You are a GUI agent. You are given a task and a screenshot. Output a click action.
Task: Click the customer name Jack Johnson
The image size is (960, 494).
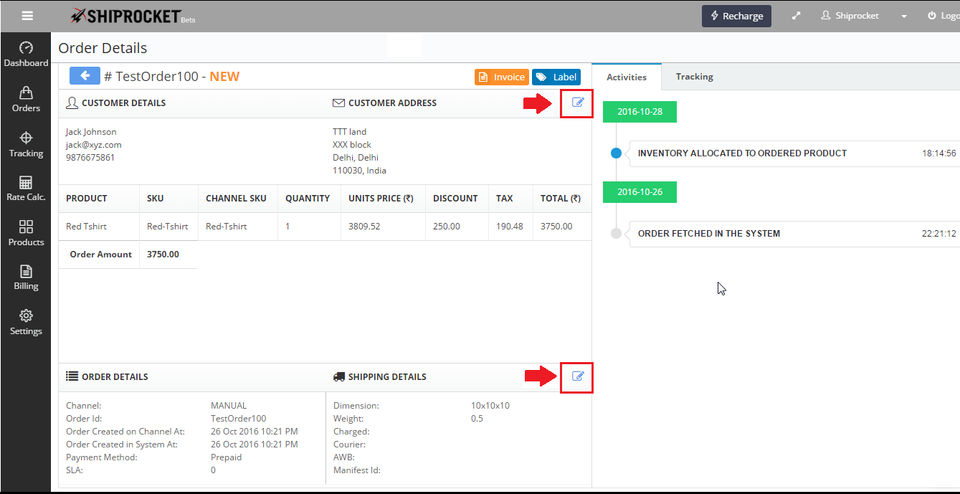coord(91,132)
